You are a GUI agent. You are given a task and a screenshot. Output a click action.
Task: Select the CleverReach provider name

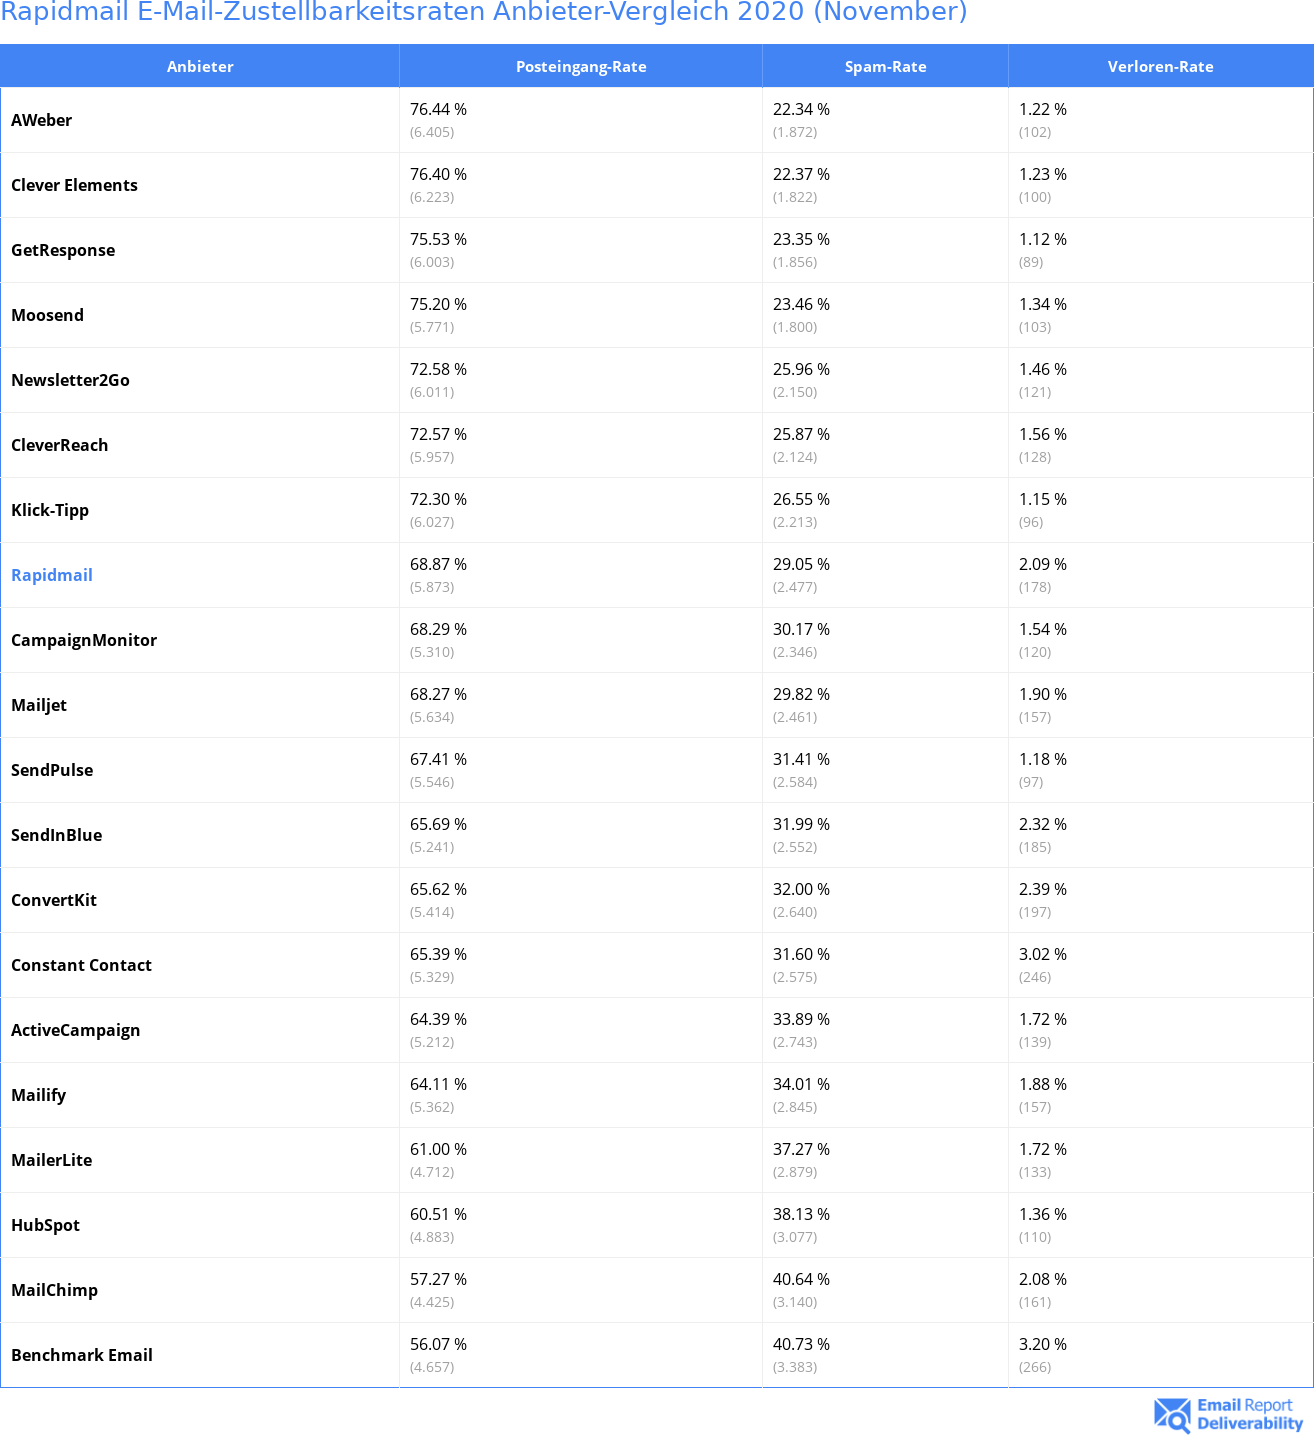(x=60, y=445)
